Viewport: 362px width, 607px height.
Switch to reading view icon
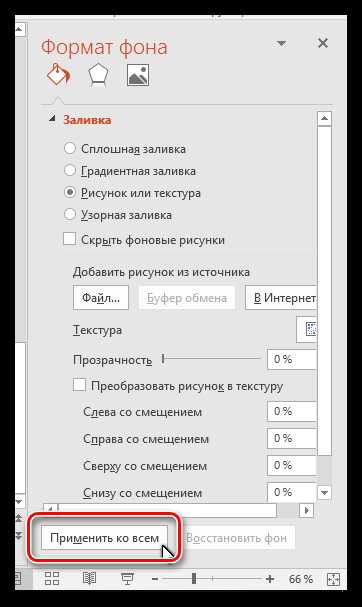pos(89,578)
